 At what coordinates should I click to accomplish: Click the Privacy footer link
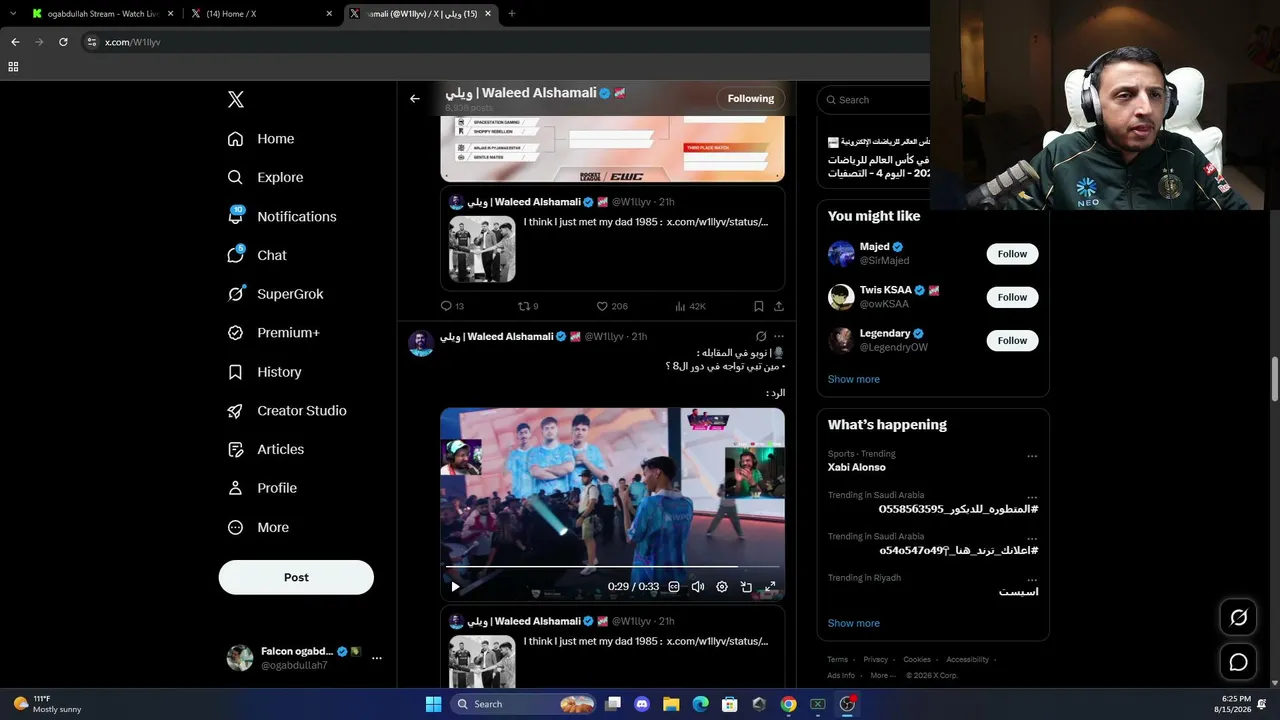click(x=876, y=660)
